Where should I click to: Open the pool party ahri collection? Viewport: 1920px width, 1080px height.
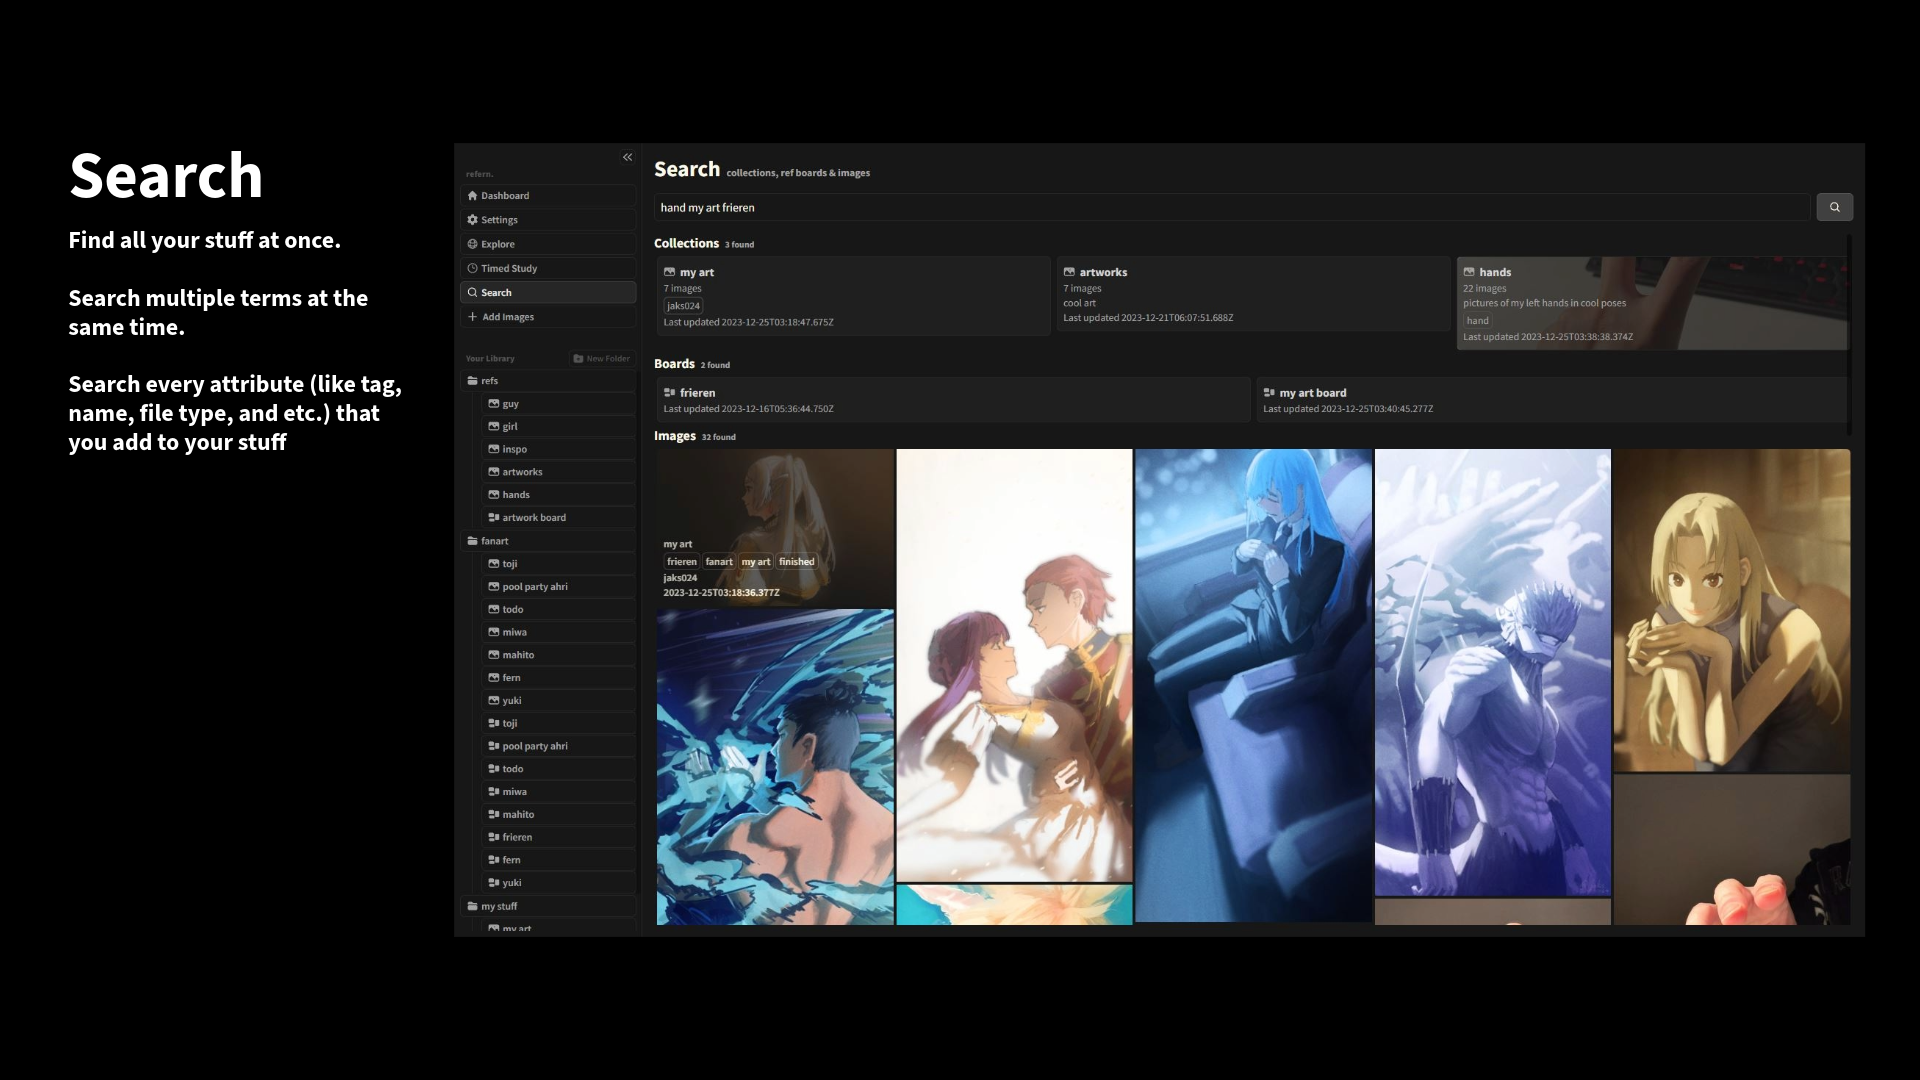[x=560, y=587]
